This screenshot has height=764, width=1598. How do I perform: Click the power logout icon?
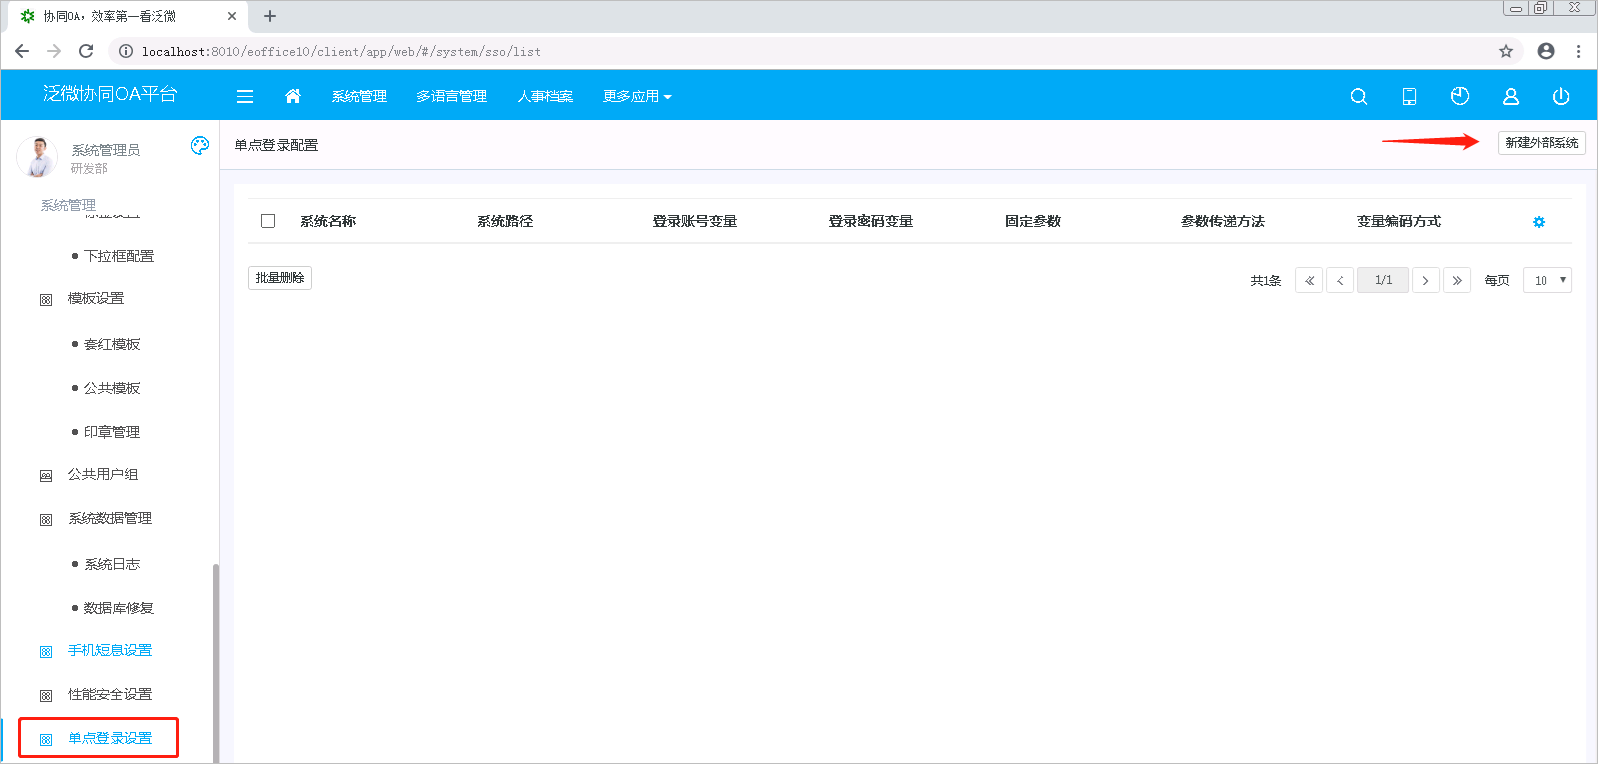pyautogui.click(x=1561, y=96)
